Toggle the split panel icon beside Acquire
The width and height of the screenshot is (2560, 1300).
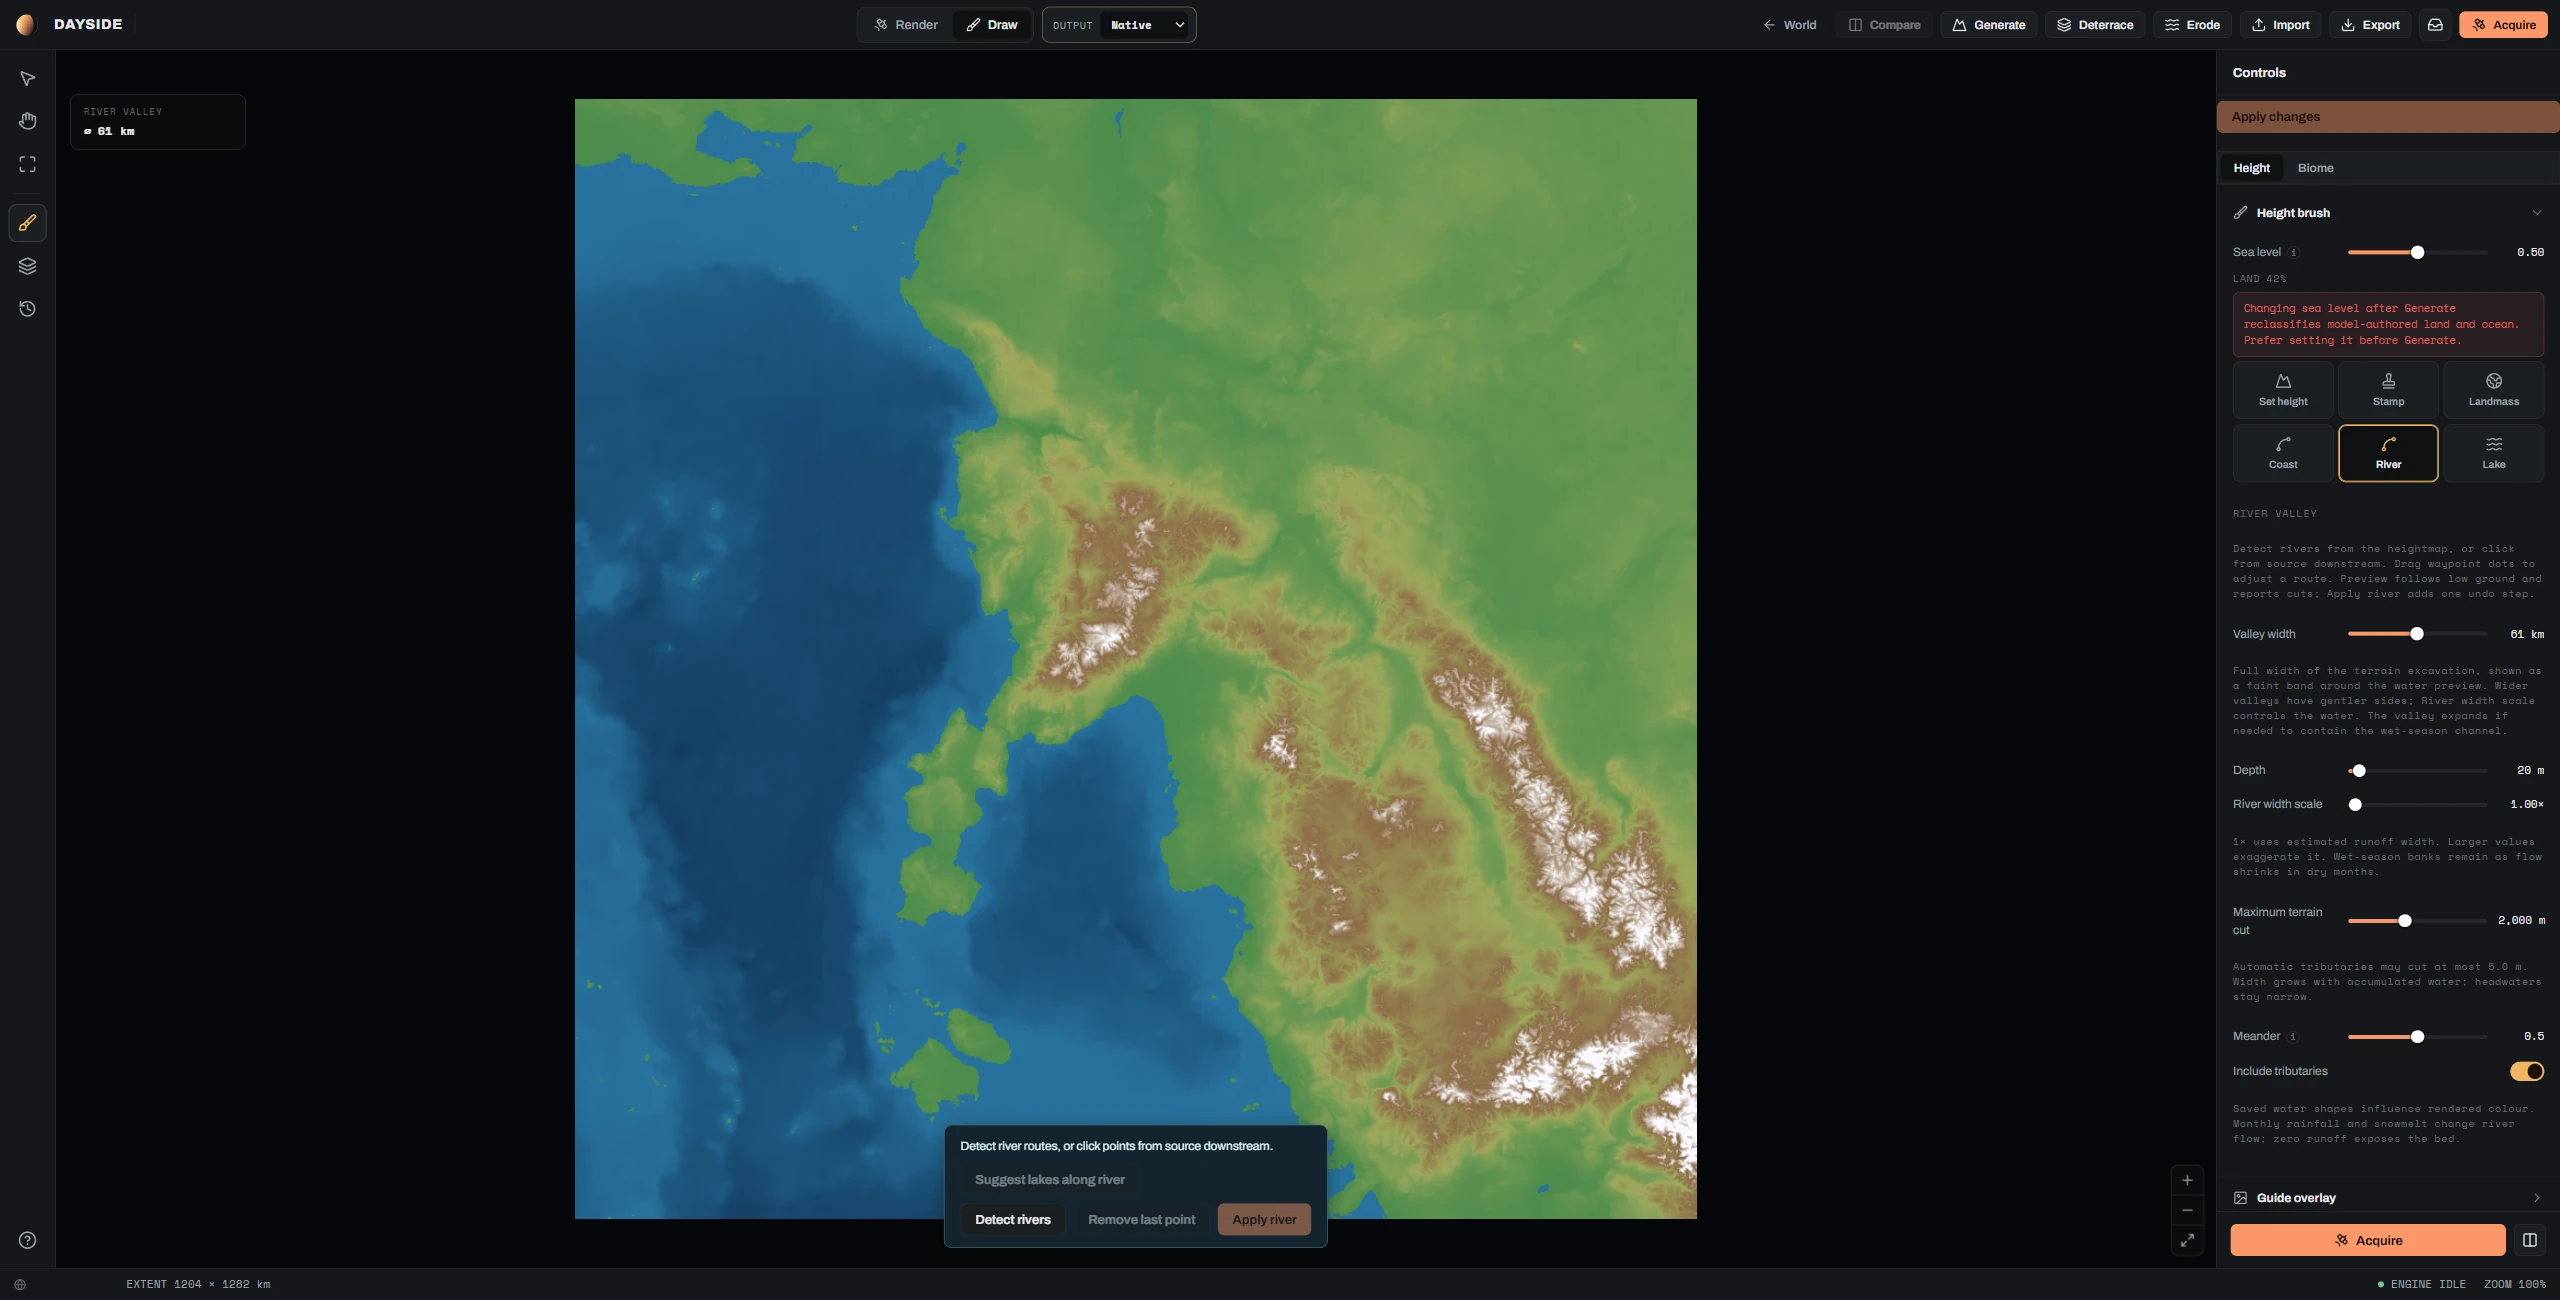[2529, 1240]
